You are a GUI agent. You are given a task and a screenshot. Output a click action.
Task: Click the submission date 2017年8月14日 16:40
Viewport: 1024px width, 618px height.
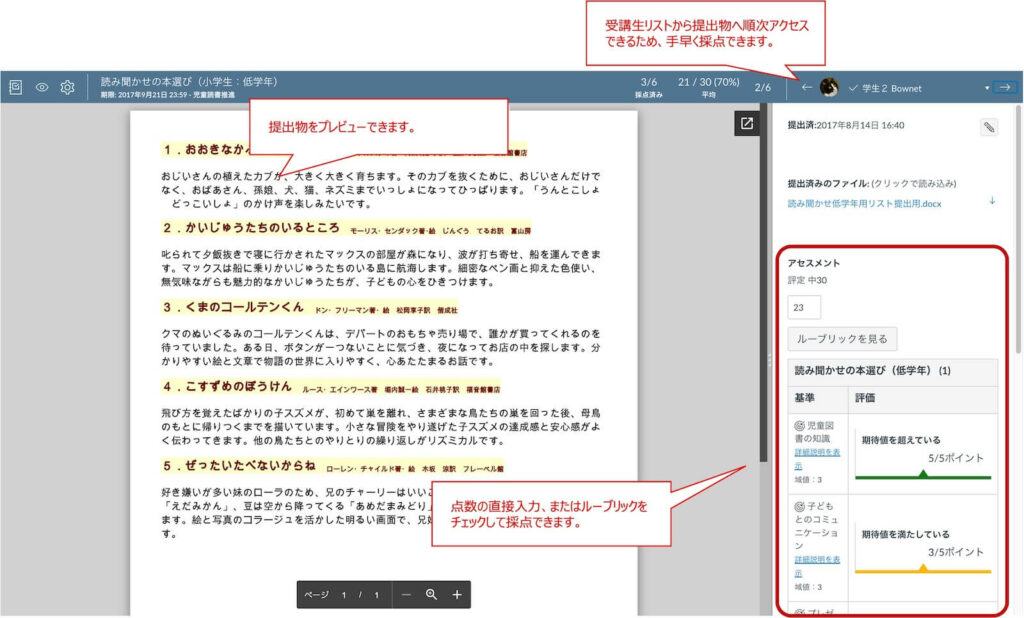point(860,125)
